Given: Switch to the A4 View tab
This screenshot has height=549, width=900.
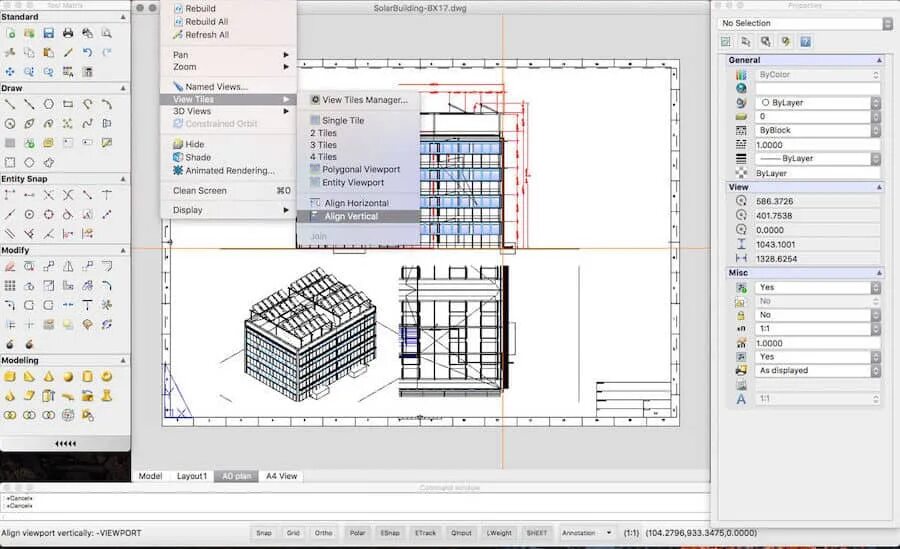Looking at the screenshot, I should pos(281,476).
